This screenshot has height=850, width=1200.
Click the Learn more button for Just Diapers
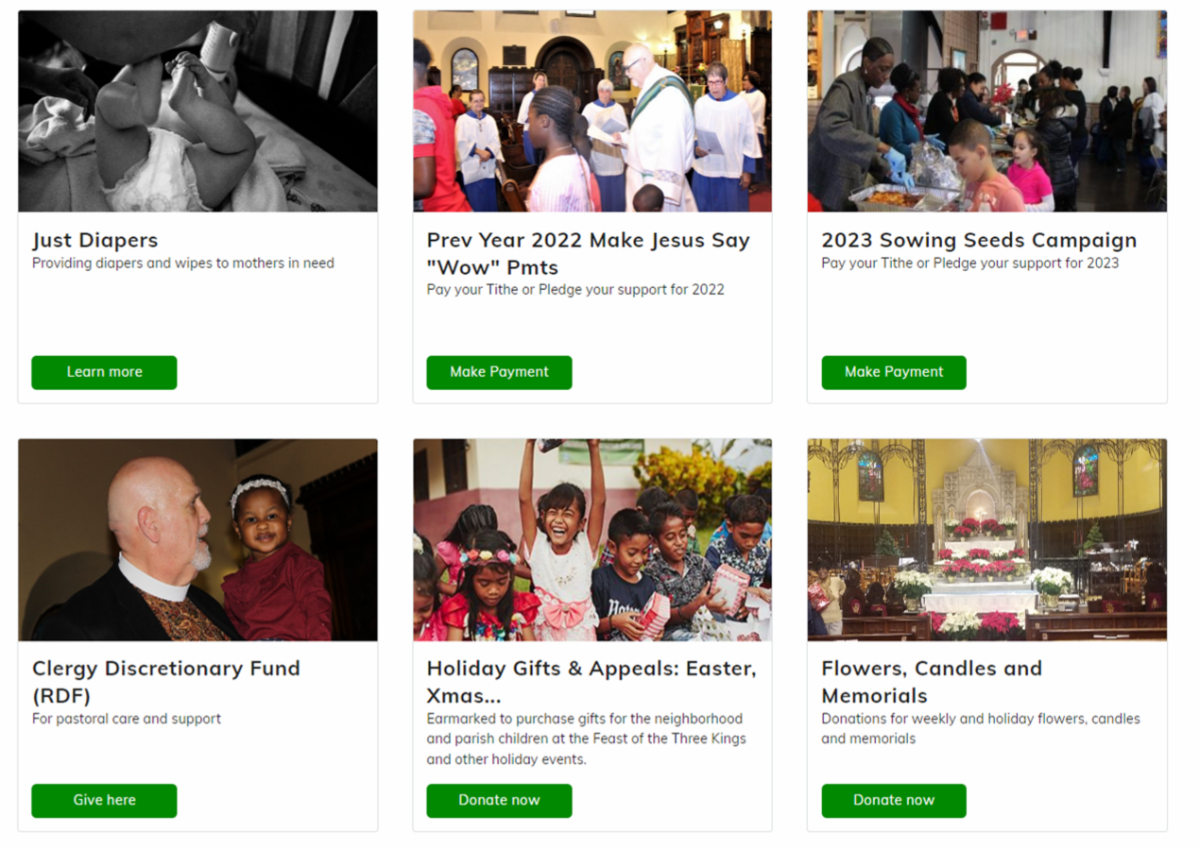tap(104, 372)
